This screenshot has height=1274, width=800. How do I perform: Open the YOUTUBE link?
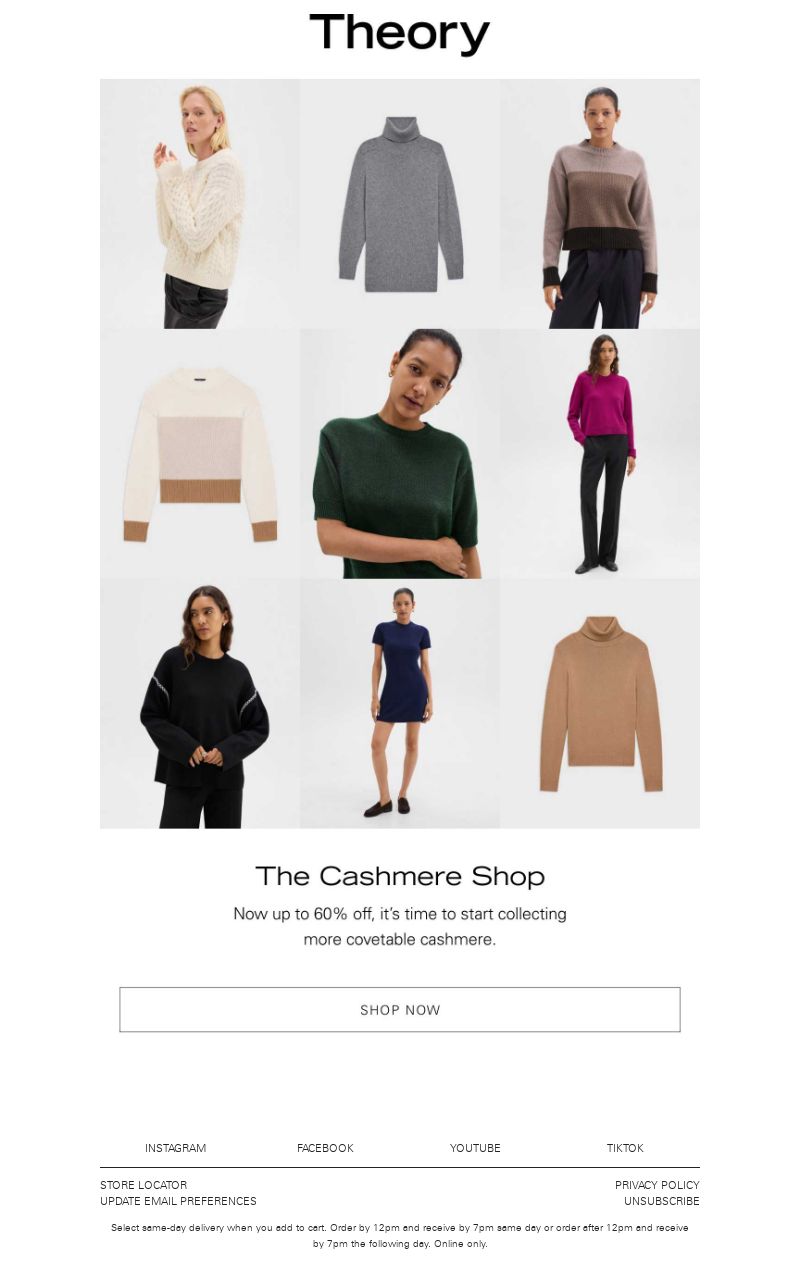tap(475, 1148)
